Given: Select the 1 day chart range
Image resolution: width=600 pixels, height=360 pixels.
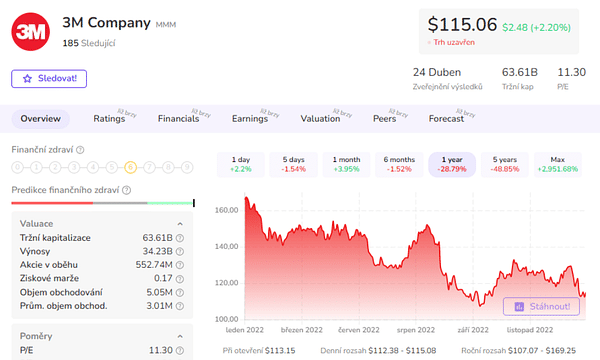Looking at the screenshot, I should pyautogui.click(x=241, y=165).
